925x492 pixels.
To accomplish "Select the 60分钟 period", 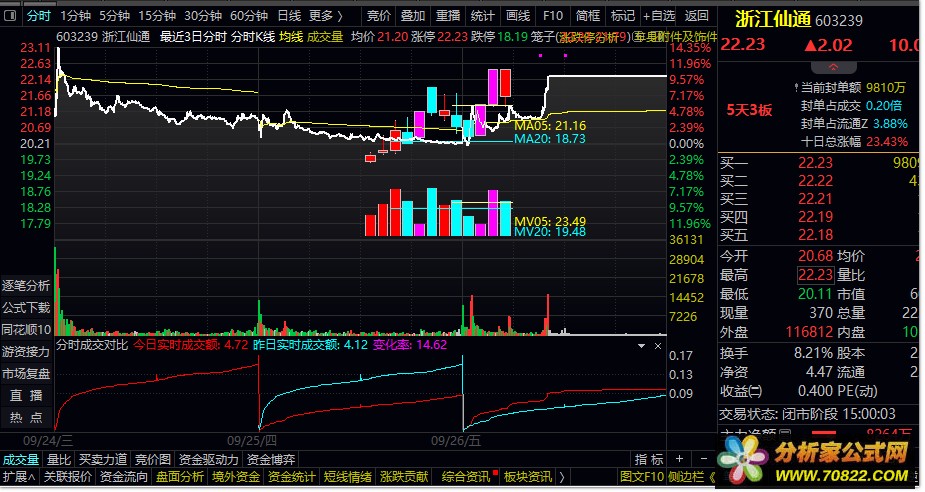I will [249, 16].
